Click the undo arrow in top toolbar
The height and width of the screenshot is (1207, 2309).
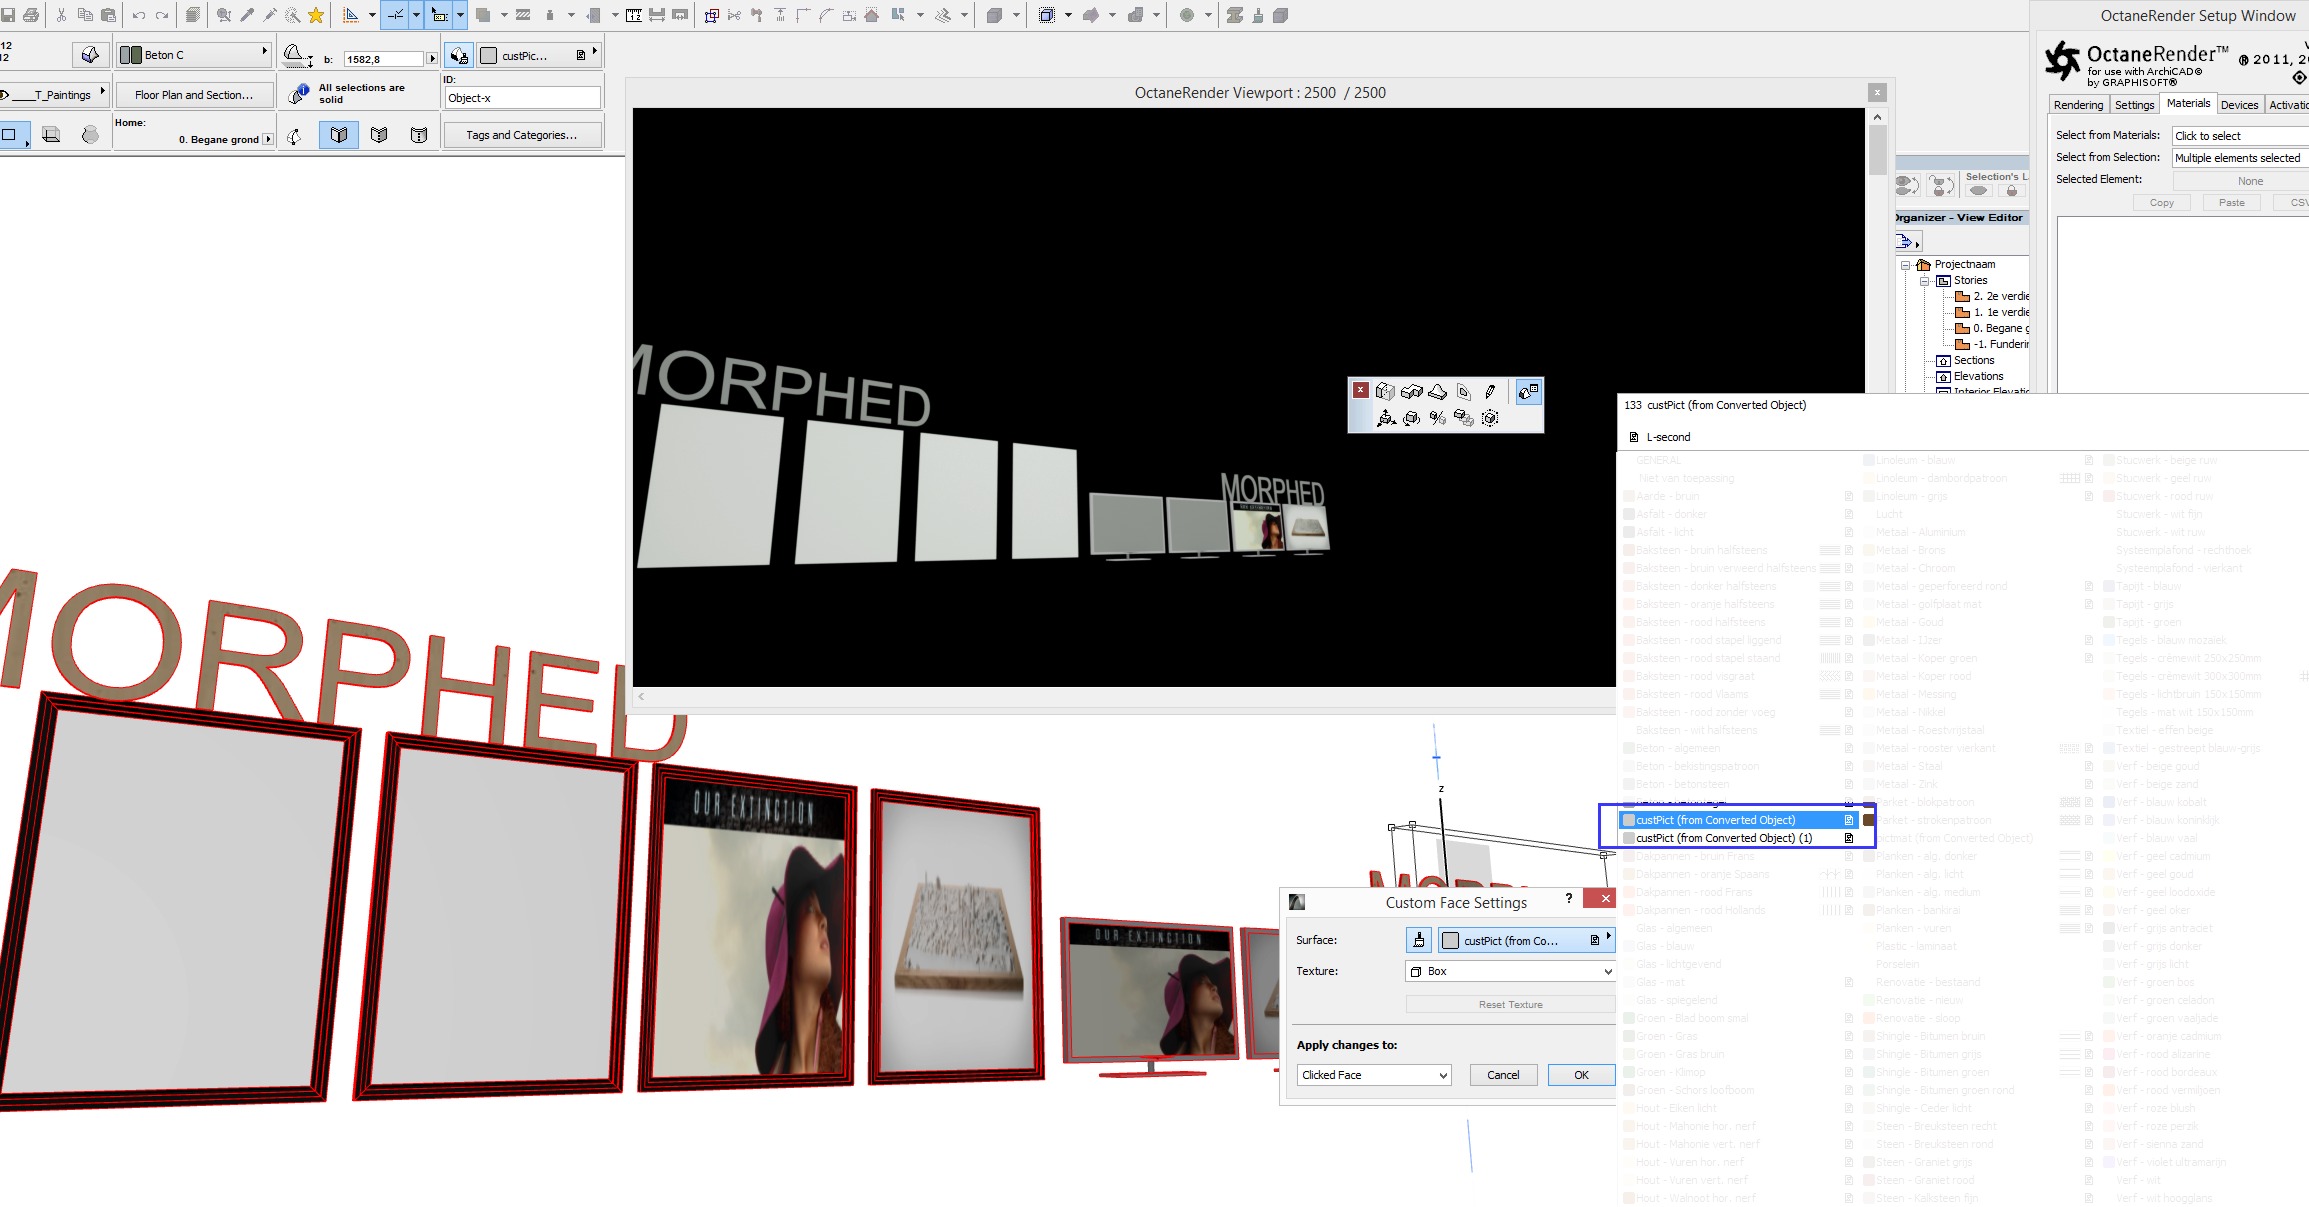pos(139,15)
